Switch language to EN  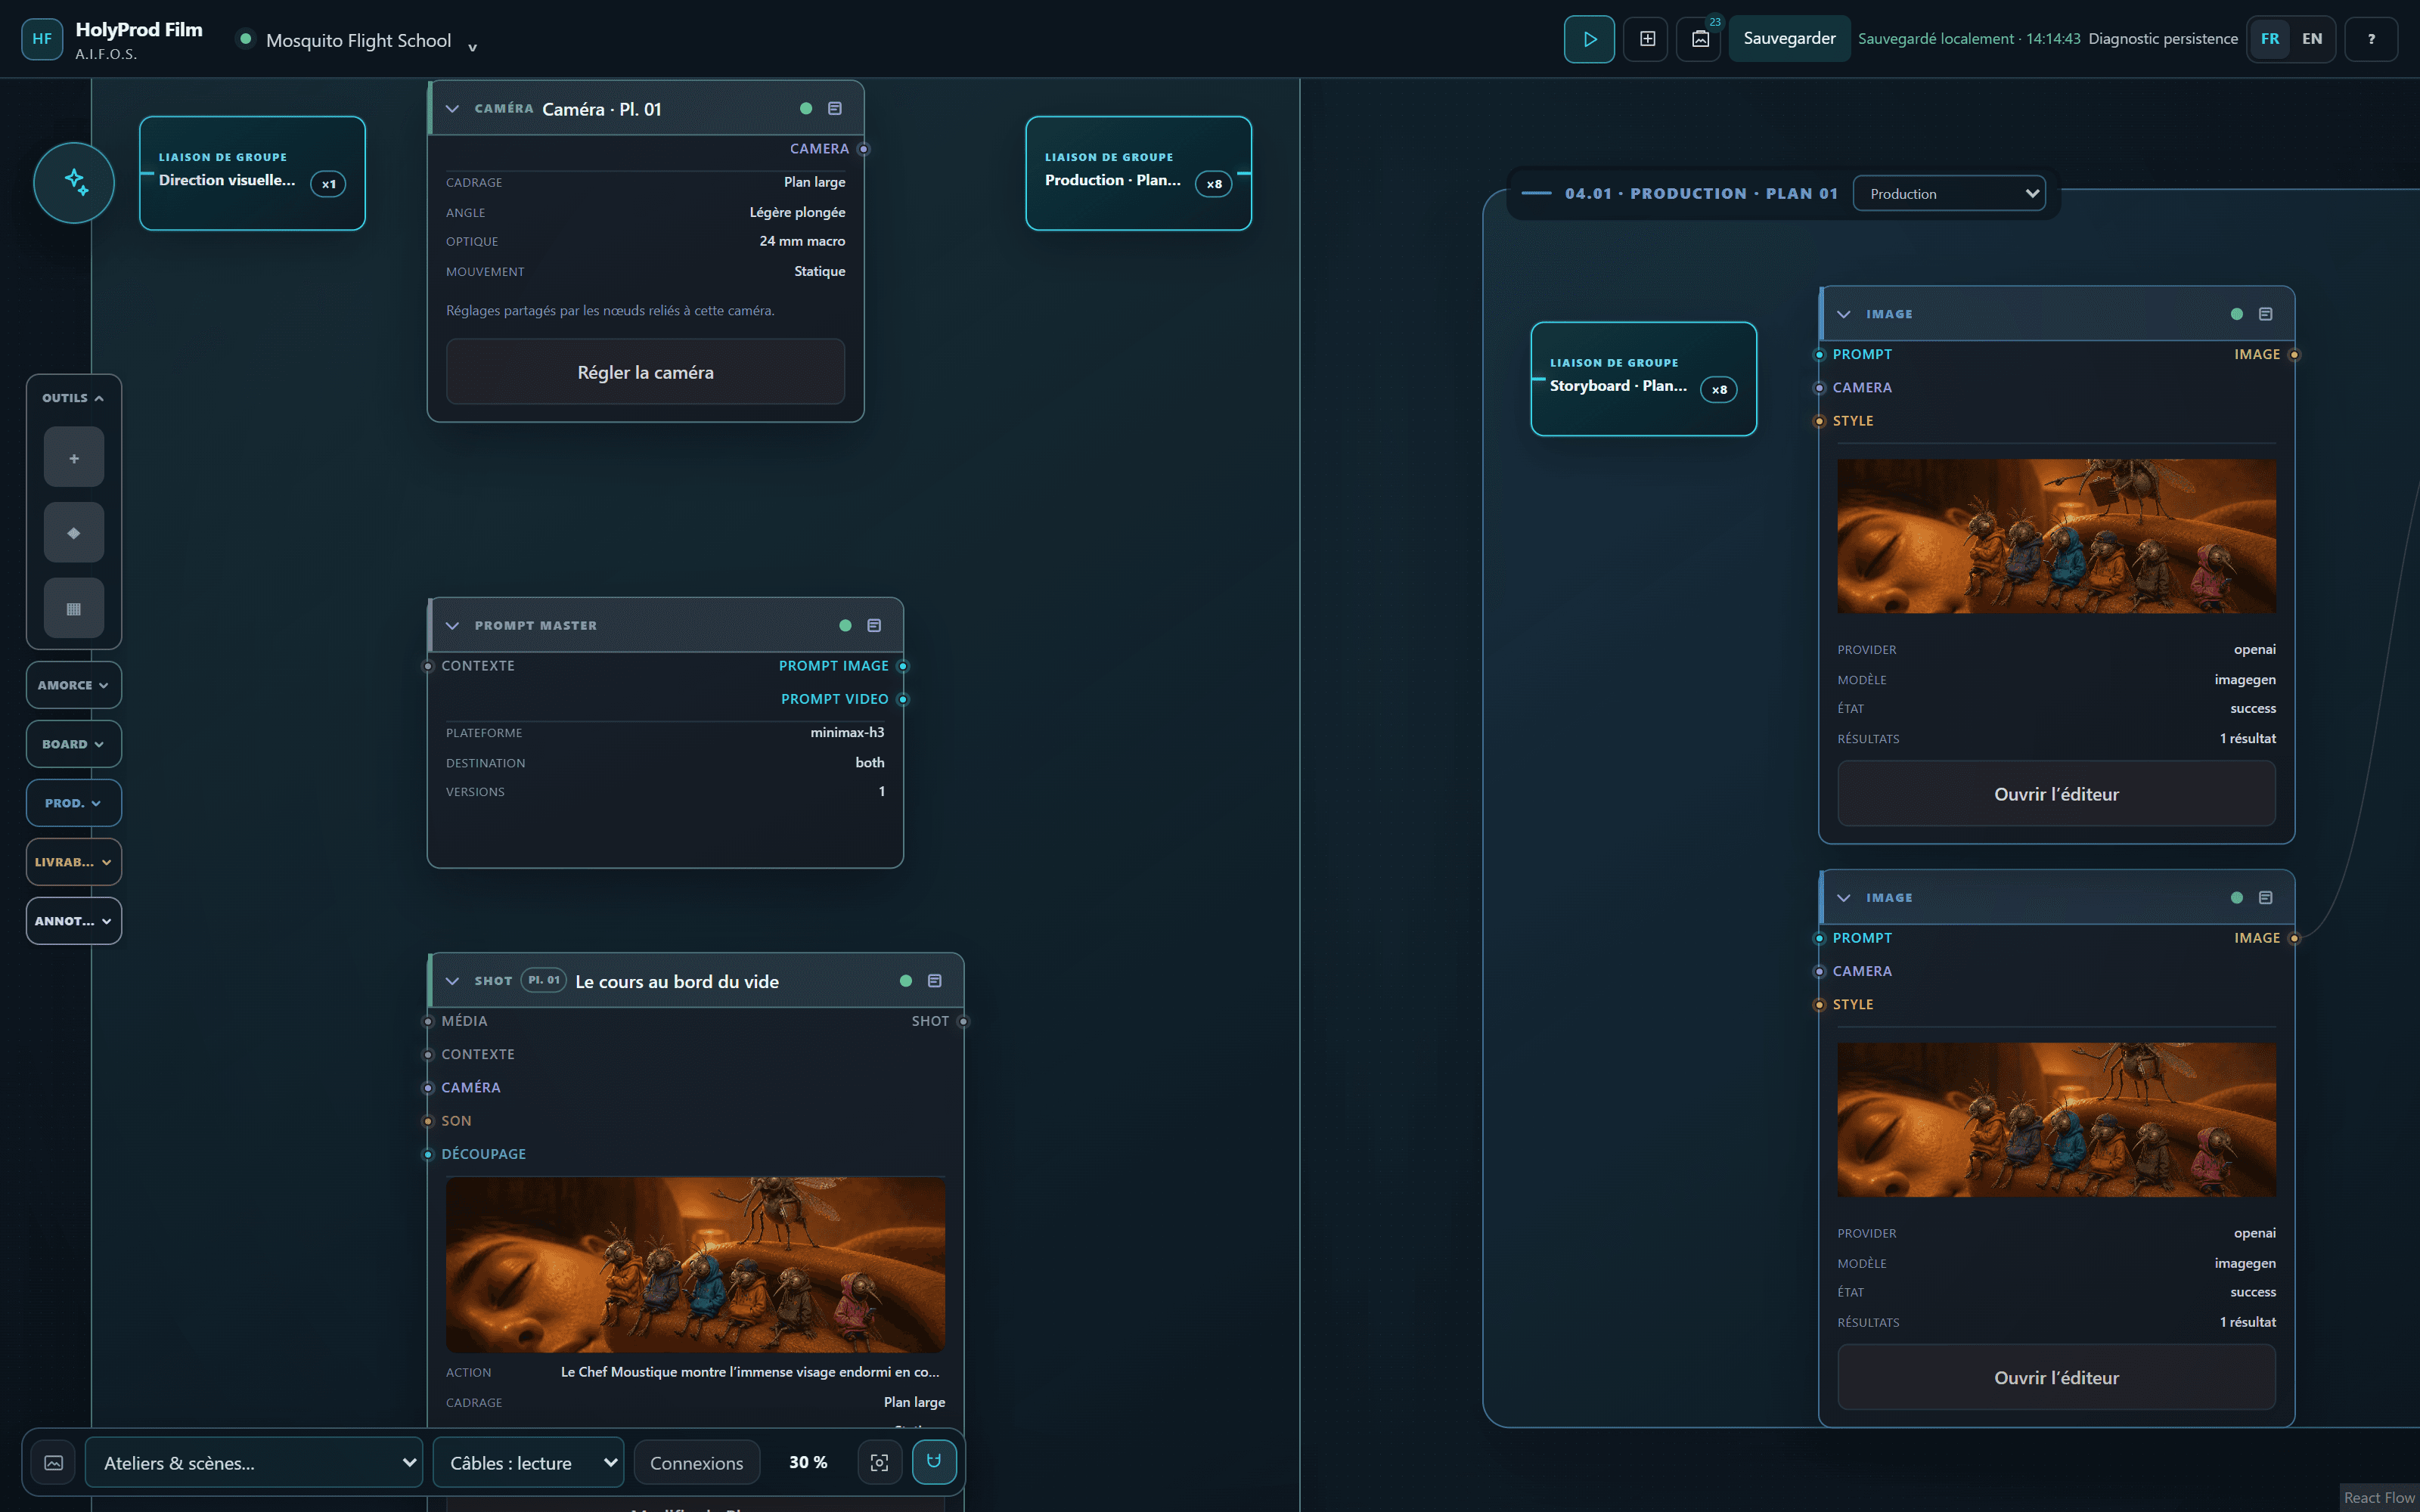coord(2312,39)
